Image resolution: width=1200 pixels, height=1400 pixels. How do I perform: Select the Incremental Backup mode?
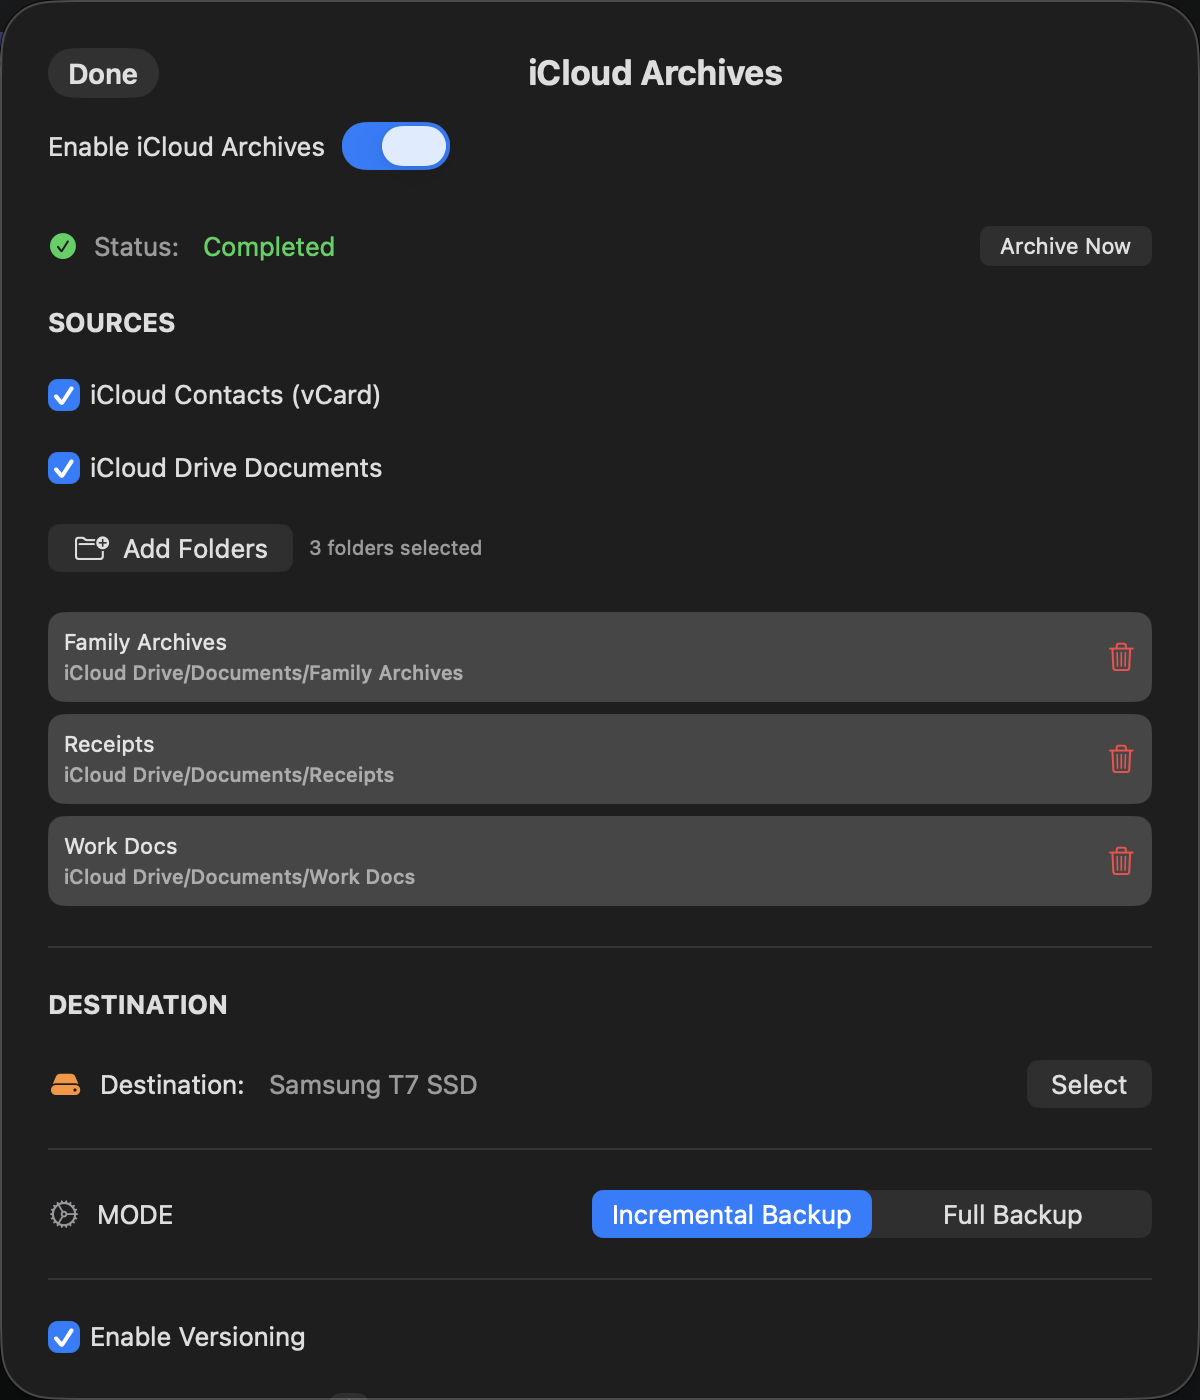click(x=731, y=1214)
